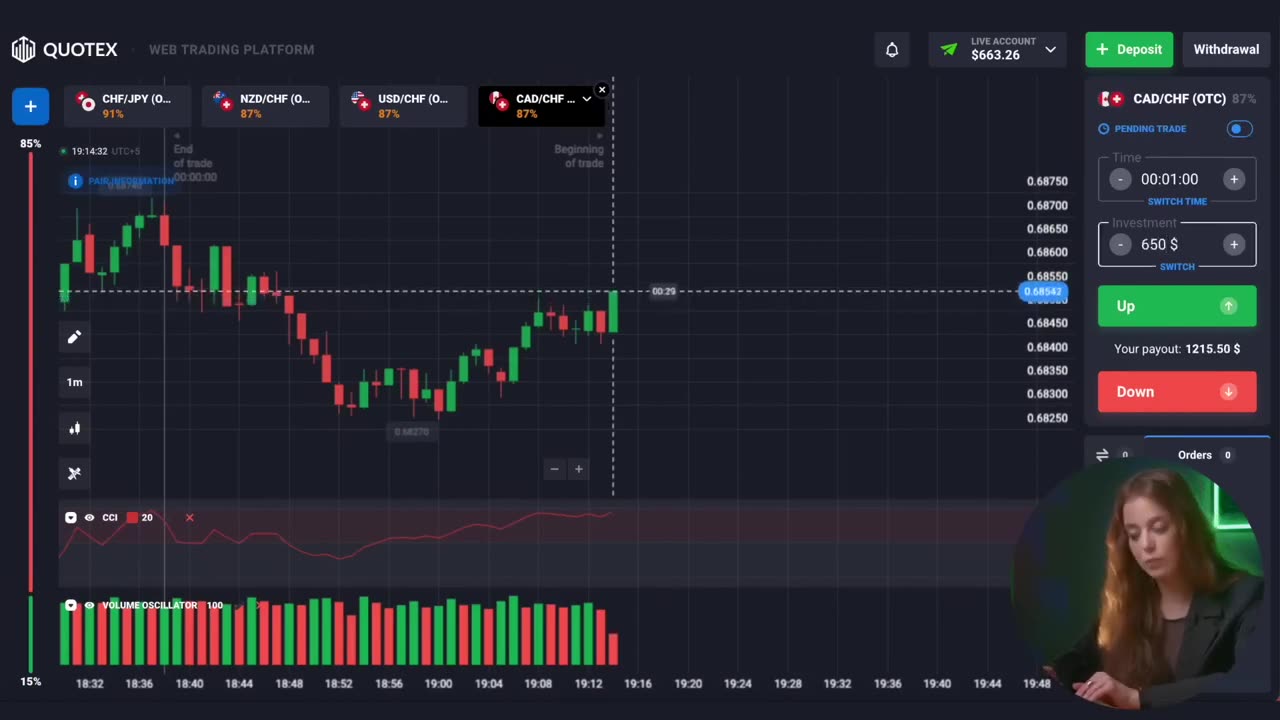
Task: Close the CAD/CHF asset tab
Action: pos(601,90)
